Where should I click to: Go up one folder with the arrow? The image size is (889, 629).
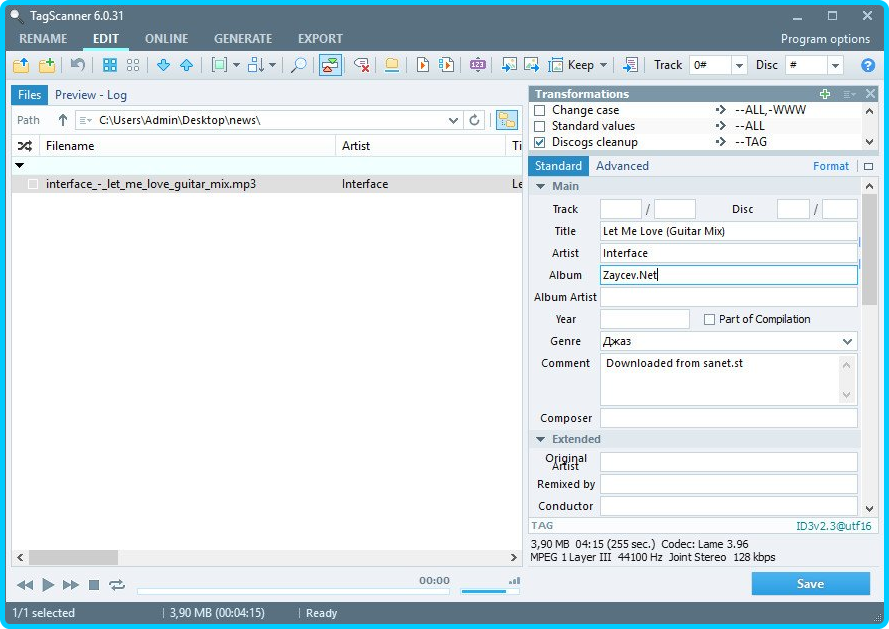(x=63, y=120)
